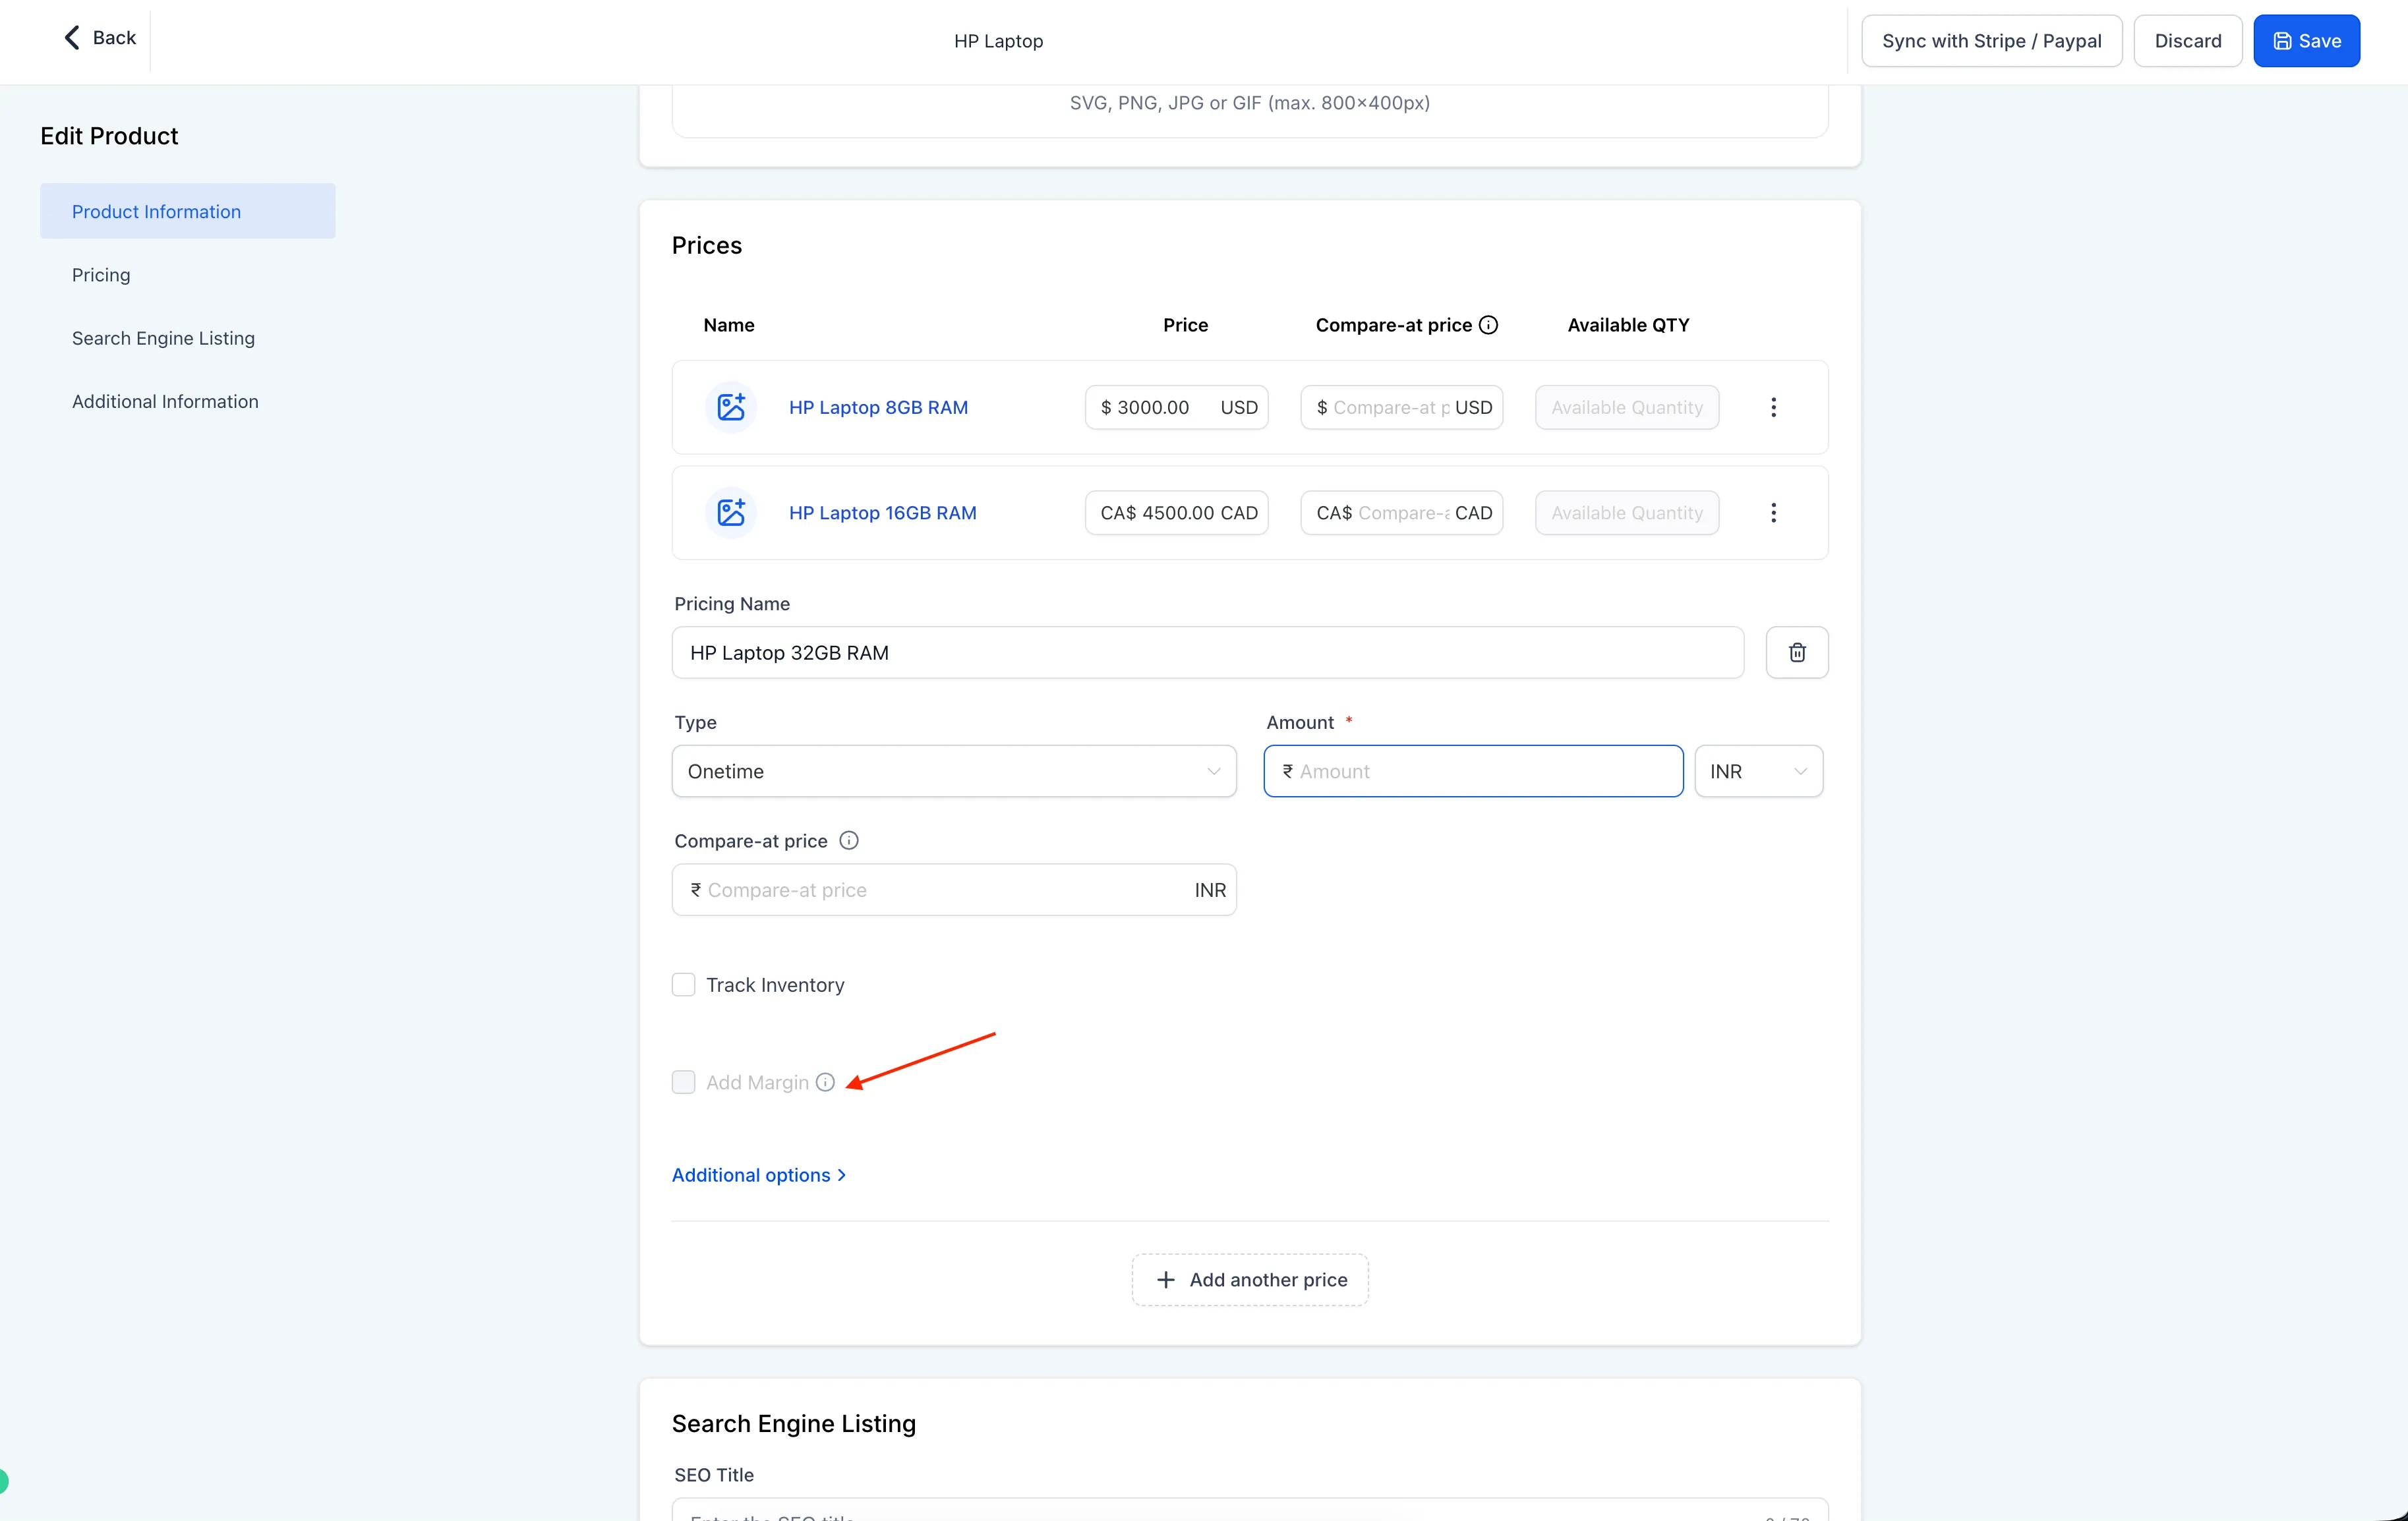The width and height of the screenshot is (2408, 1521).
Task: Click inside the Amount input field
Action: coord(1472,771)
